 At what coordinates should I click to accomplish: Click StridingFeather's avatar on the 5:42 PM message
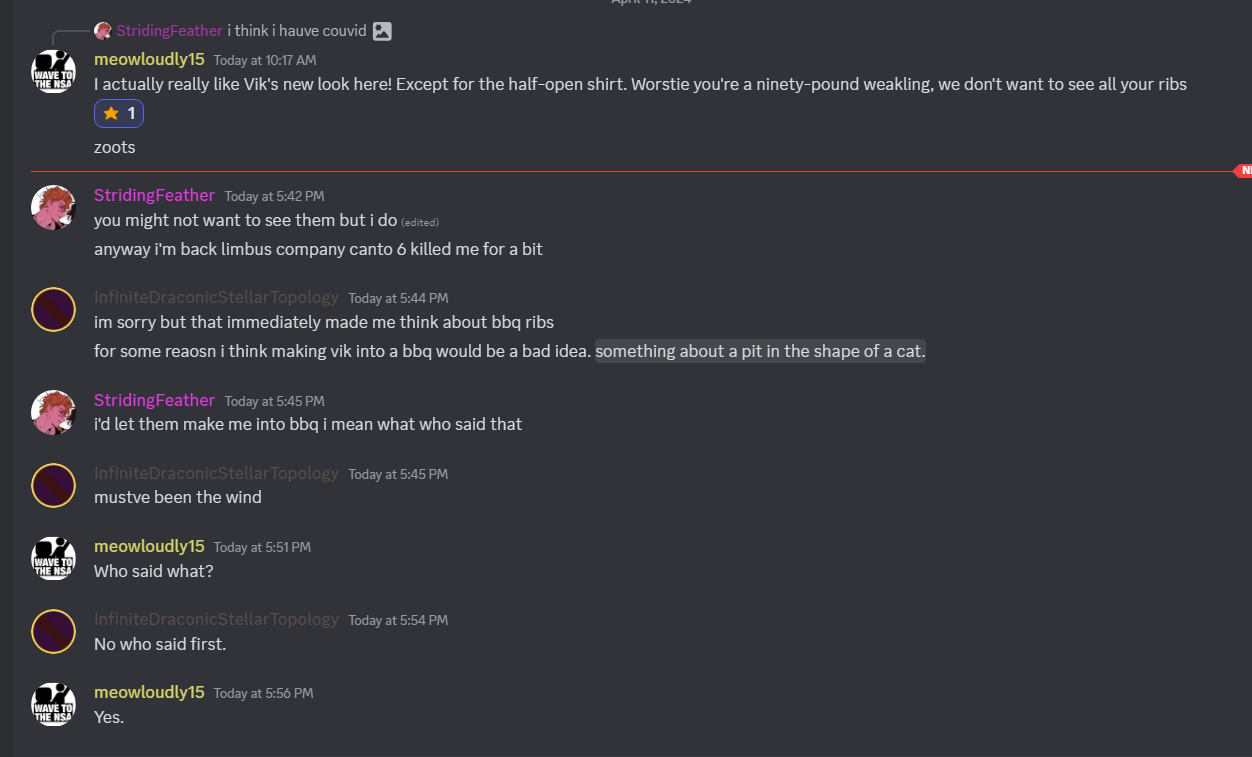pos(54,207)
